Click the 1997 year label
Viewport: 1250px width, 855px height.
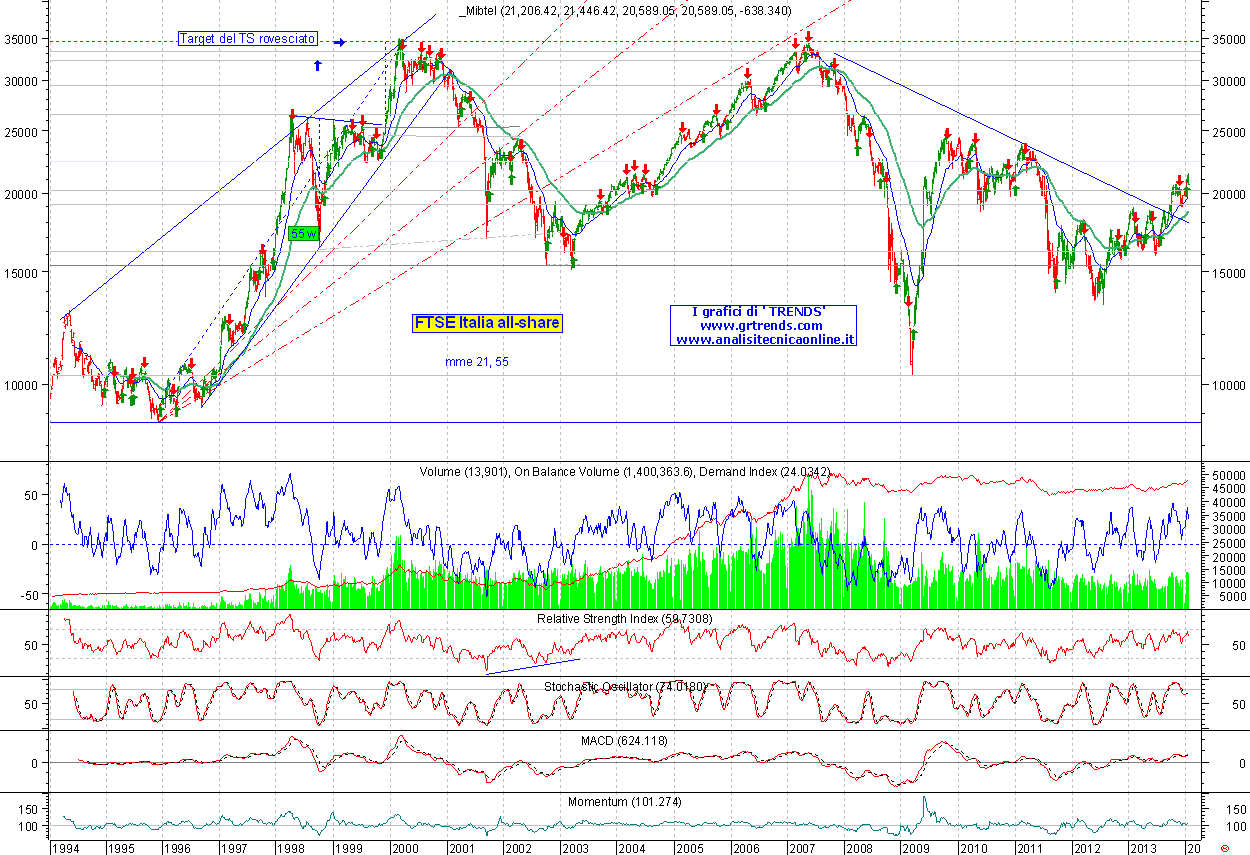tap(235, 848)
